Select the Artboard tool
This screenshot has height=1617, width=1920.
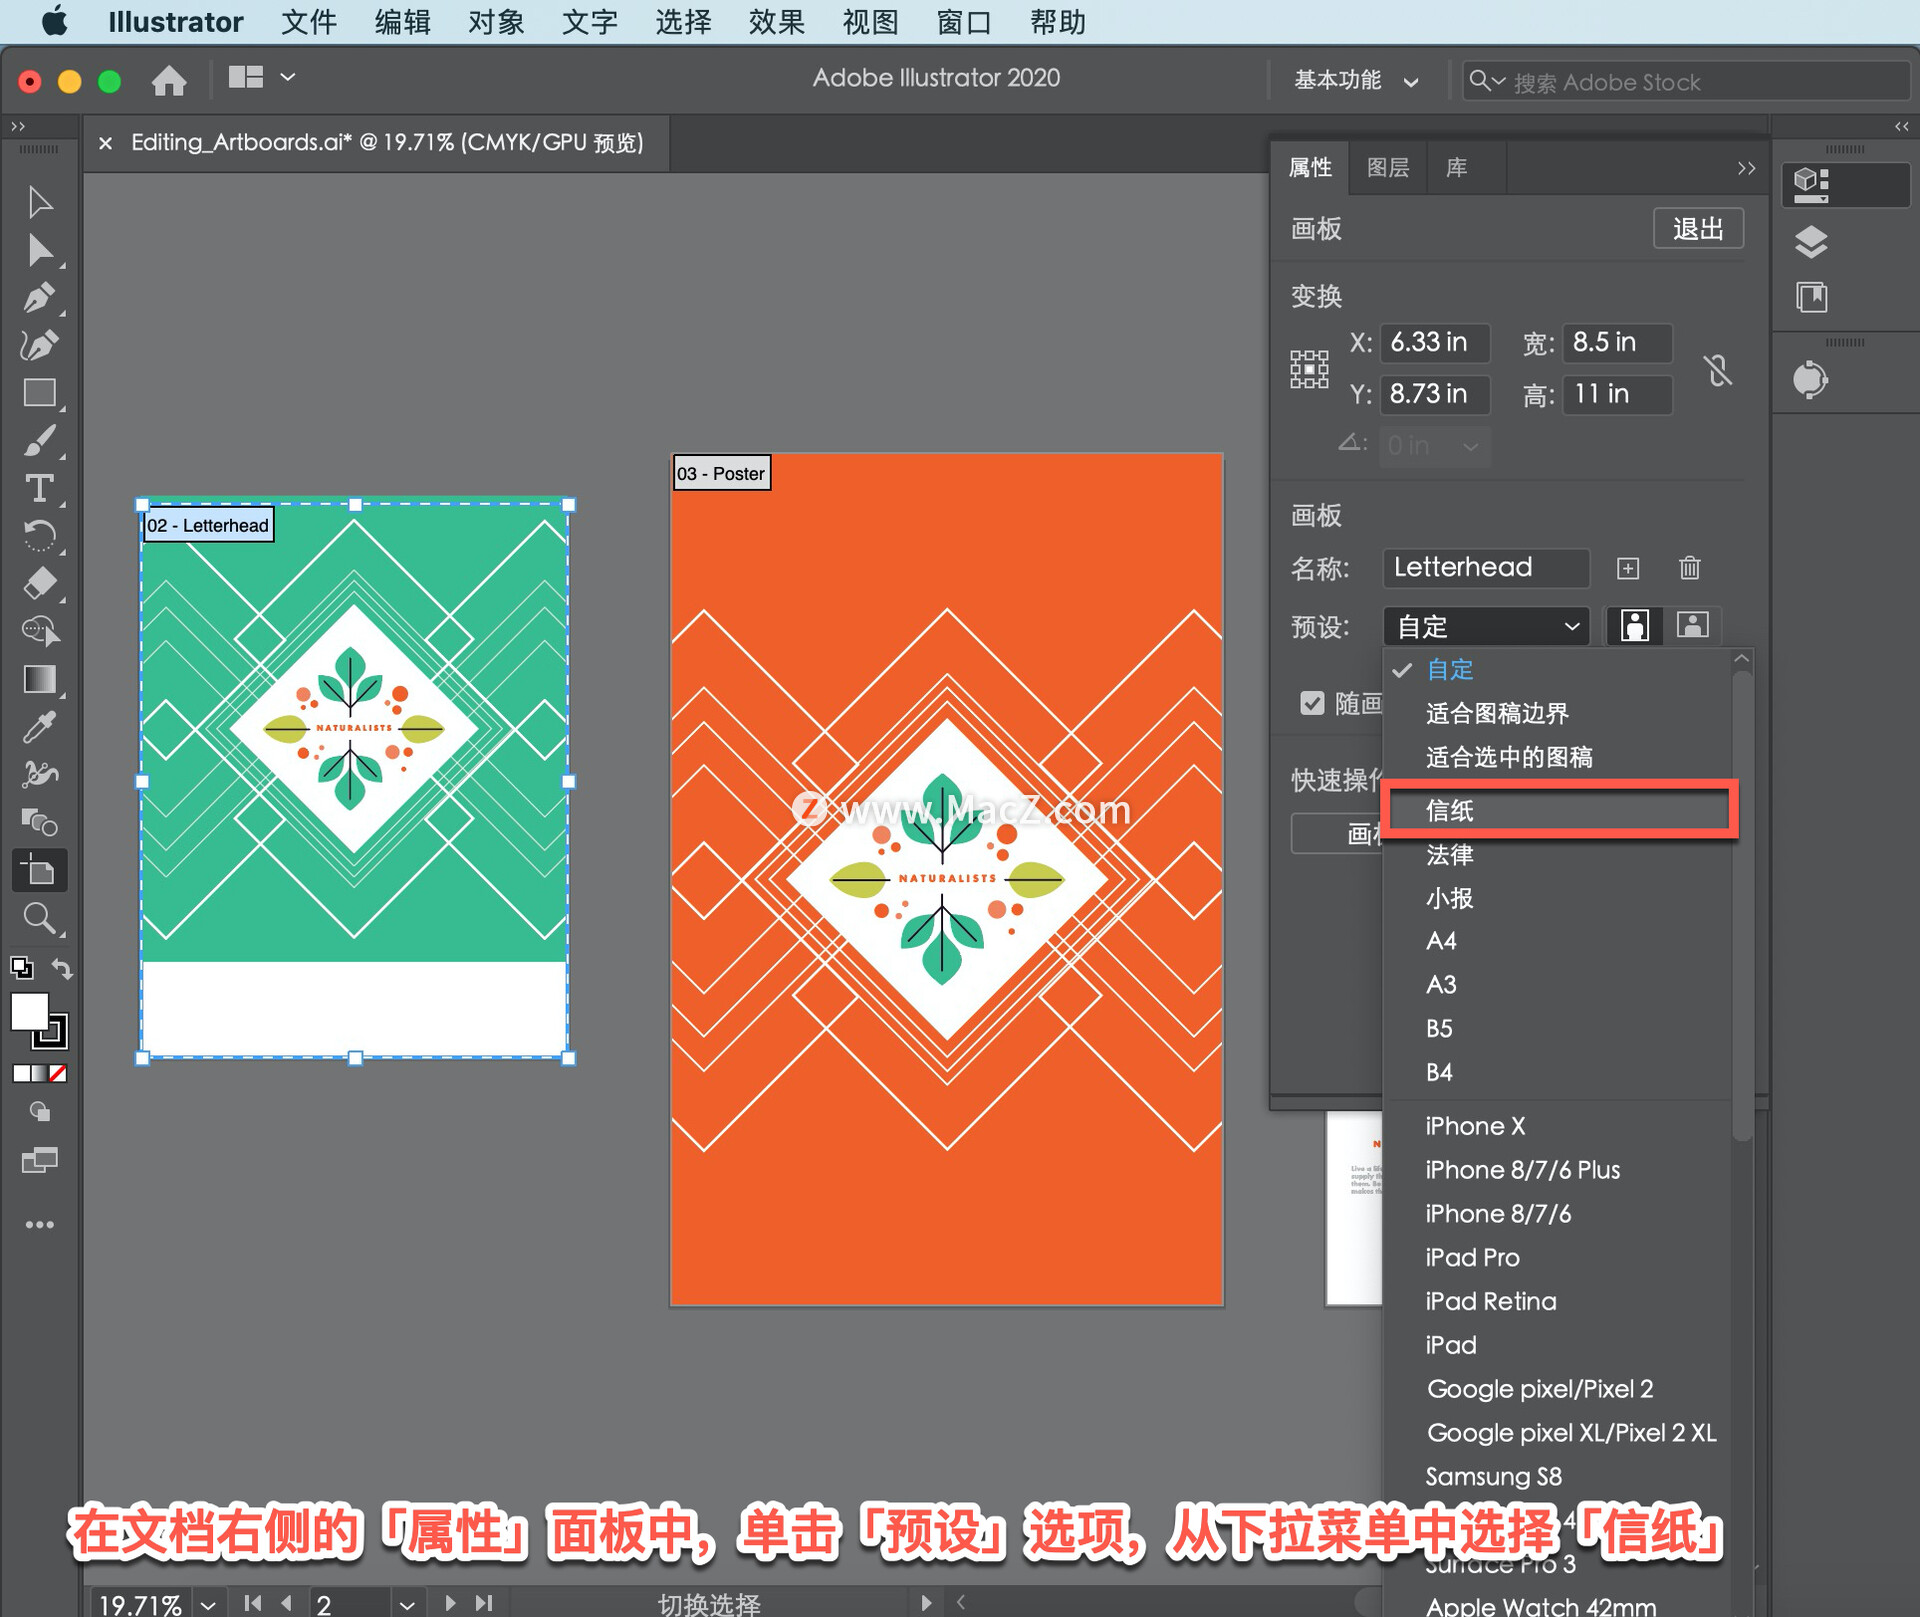pyautogui.click(x=39, y=871)
